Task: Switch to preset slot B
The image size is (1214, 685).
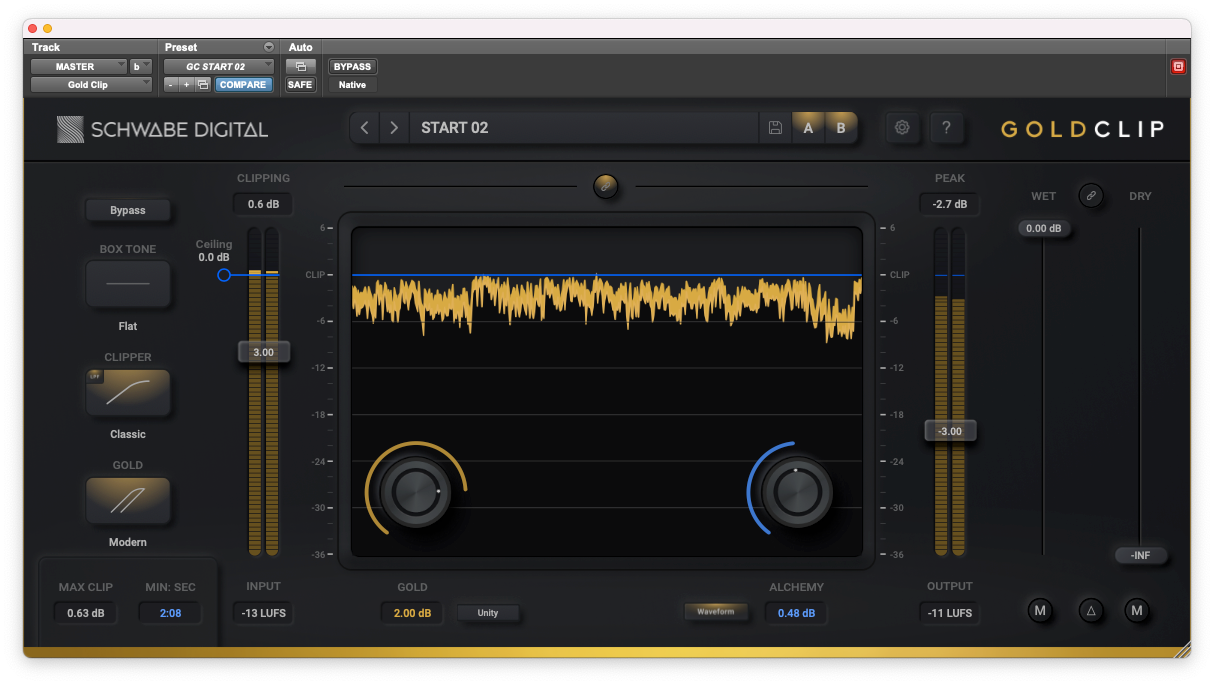Action: click(841, 128)
